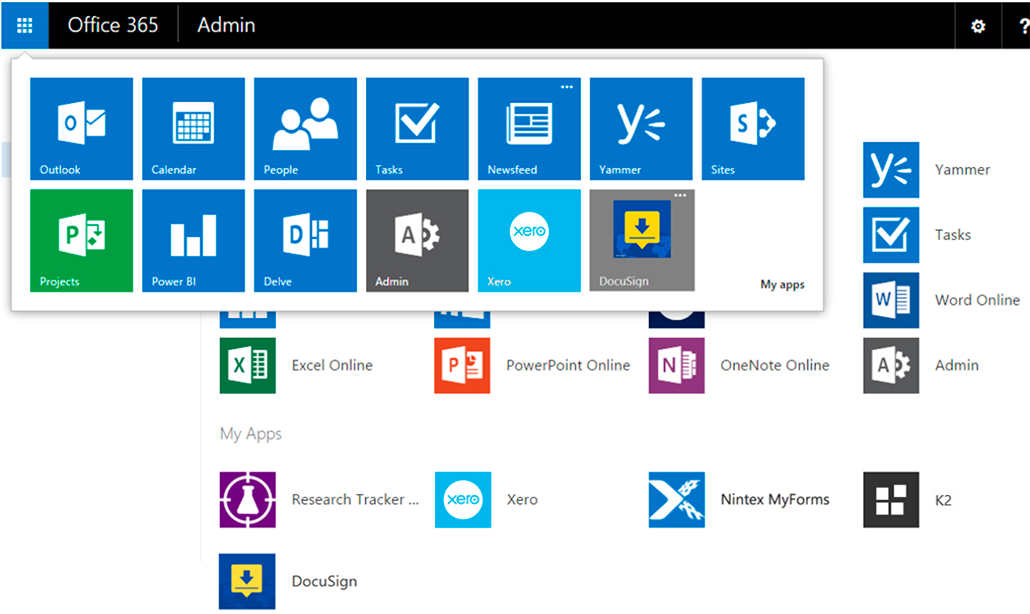
Task: Open the Tasks tile in launcher
Action: [x=417, y=129]
